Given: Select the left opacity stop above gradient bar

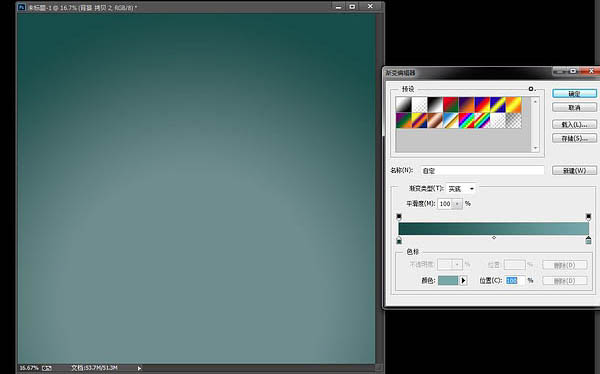Looking at the screenshot, I should [399, 217].
